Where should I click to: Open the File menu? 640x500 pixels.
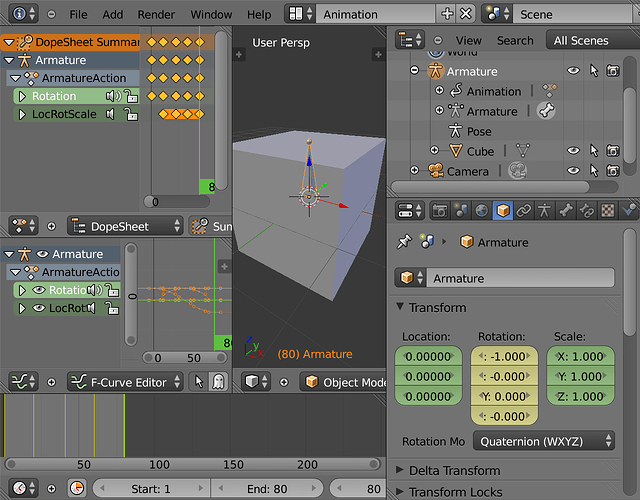click(78, 14)
